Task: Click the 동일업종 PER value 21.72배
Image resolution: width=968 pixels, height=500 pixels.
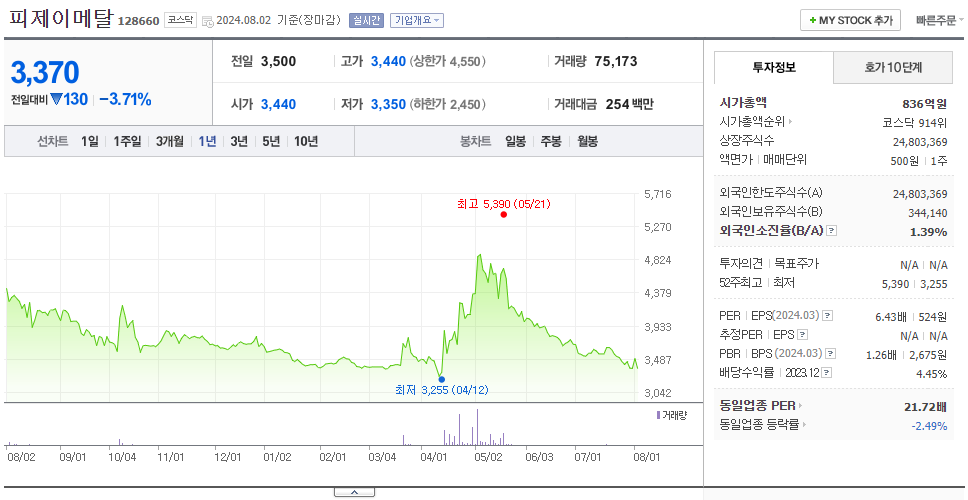Action: tap(924, 407)
